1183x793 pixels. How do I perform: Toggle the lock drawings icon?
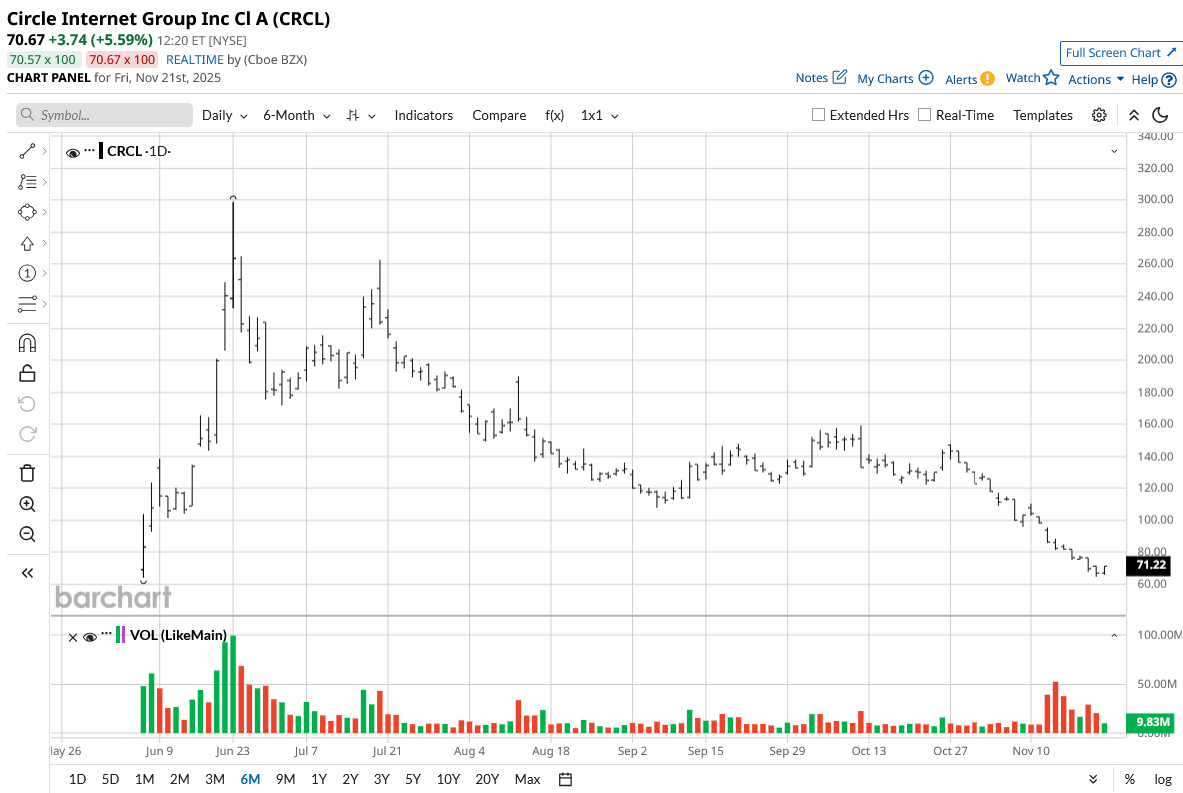pyautogui.click(x=27, y=373)
